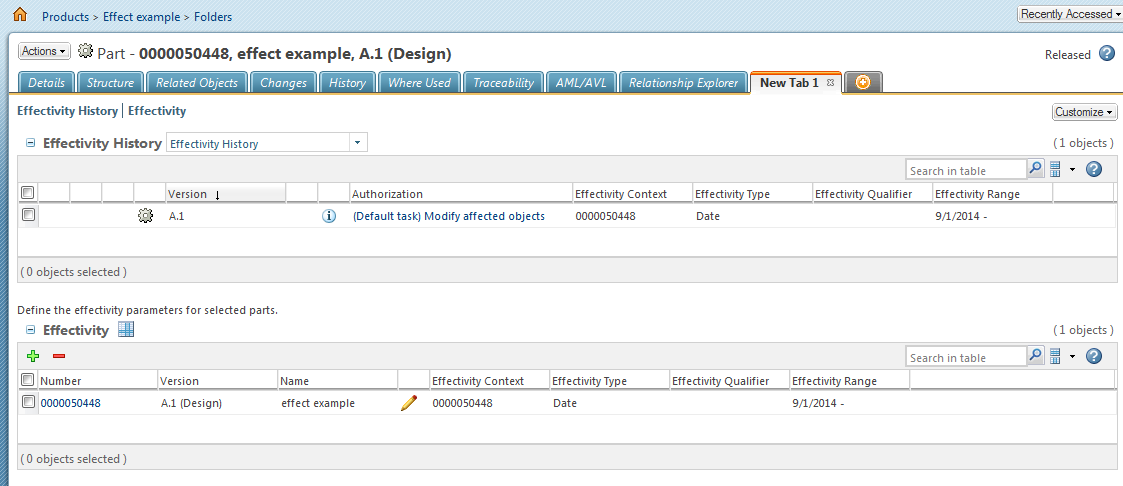The height and width of the screenshot is (486, 1123).
Task: Check the 0000050448 part row checkbox
Action: click(28, 402)
